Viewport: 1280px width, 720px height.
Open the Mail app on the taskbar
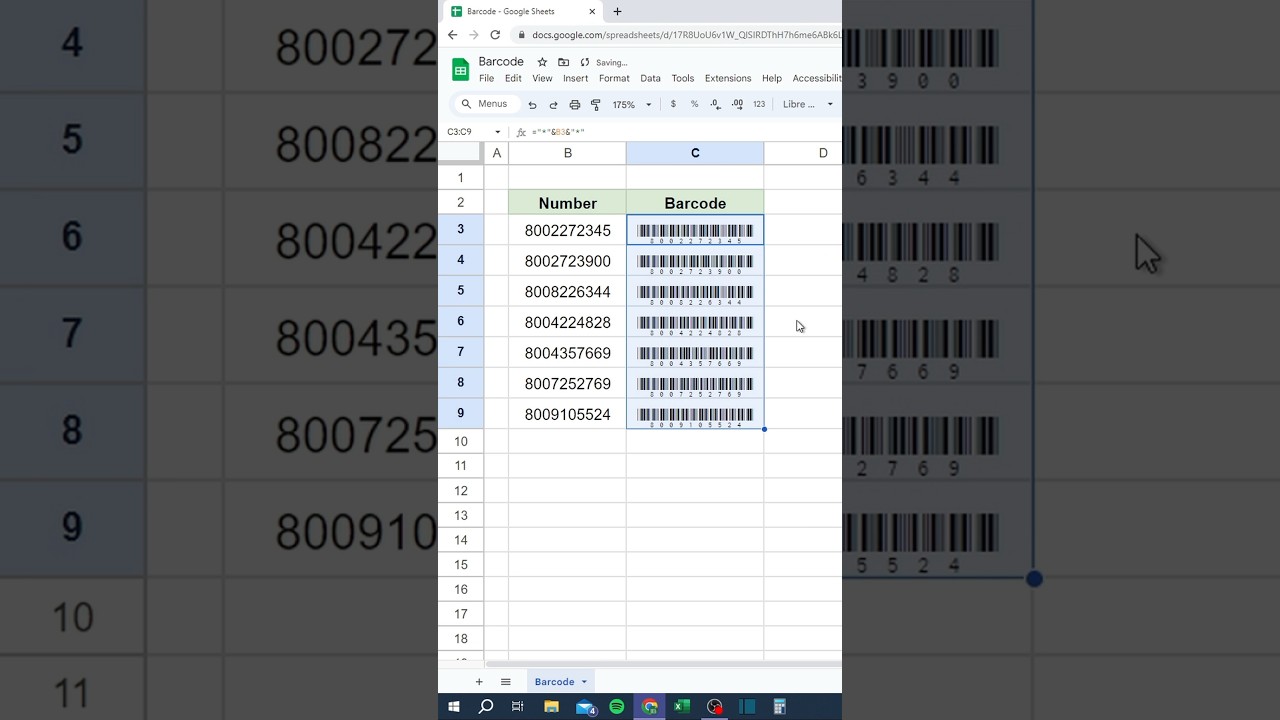pos(585,706)
